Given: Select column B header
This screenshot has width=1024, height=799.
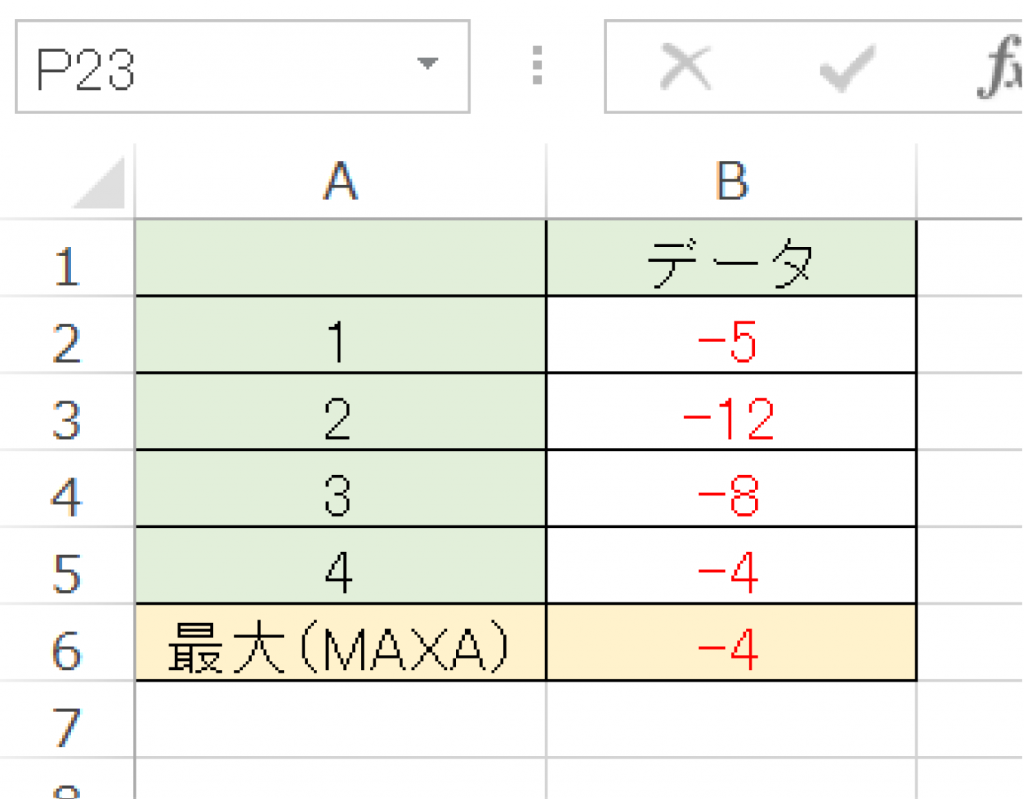Looking at the screenshot, I should point(731,180).
